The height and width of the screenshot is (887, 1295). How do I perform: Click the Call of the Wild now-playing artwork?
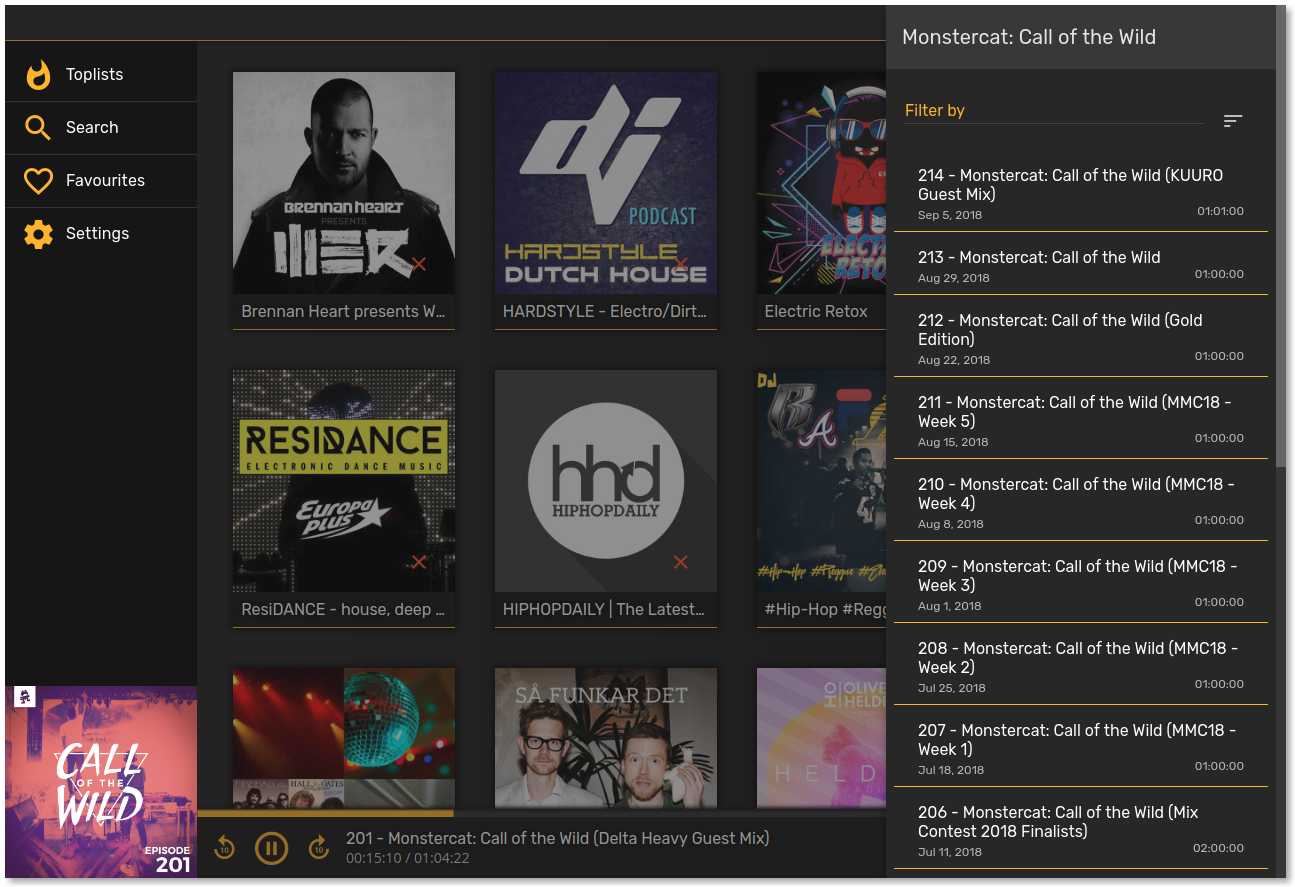click(101, 782)
